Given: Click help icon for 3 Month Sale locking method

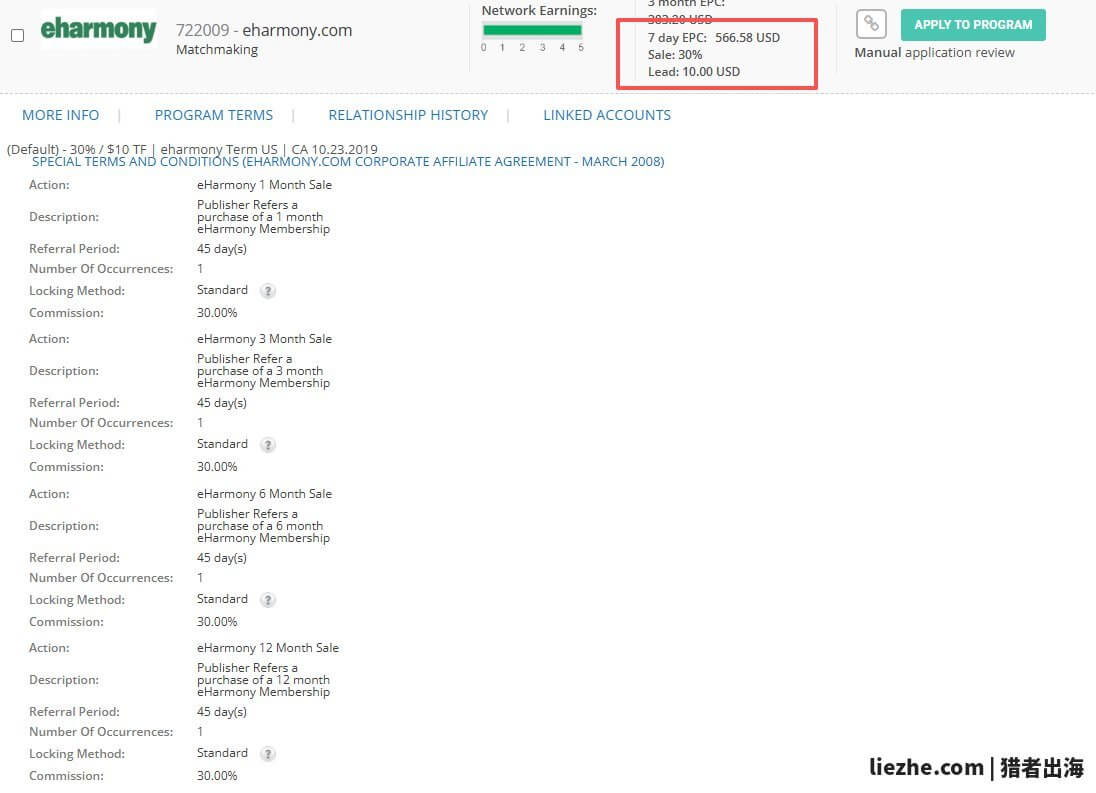Looking at the screenshot, I should (268, 445).
